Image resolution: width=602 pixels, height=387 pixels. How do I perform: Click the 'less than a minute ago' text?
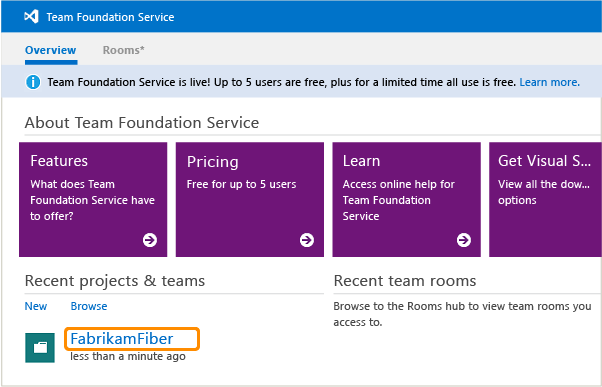pos(128,356)
